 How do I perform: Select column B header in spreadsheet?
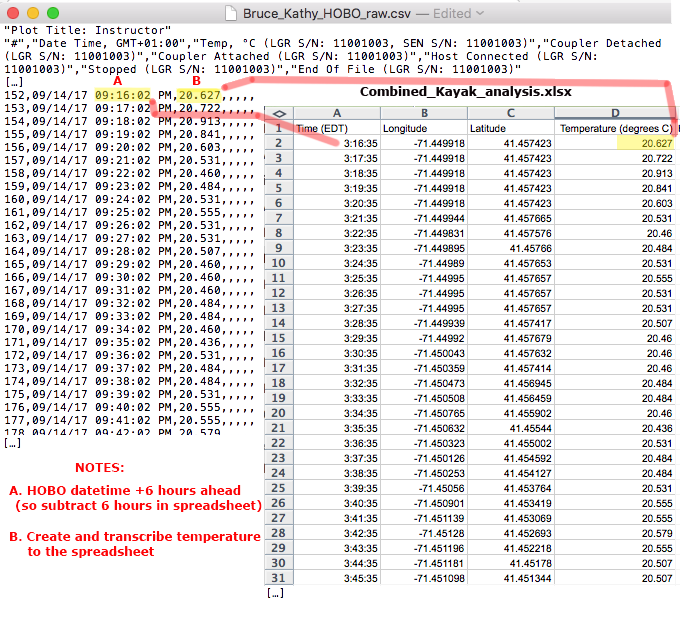(423, 113)
